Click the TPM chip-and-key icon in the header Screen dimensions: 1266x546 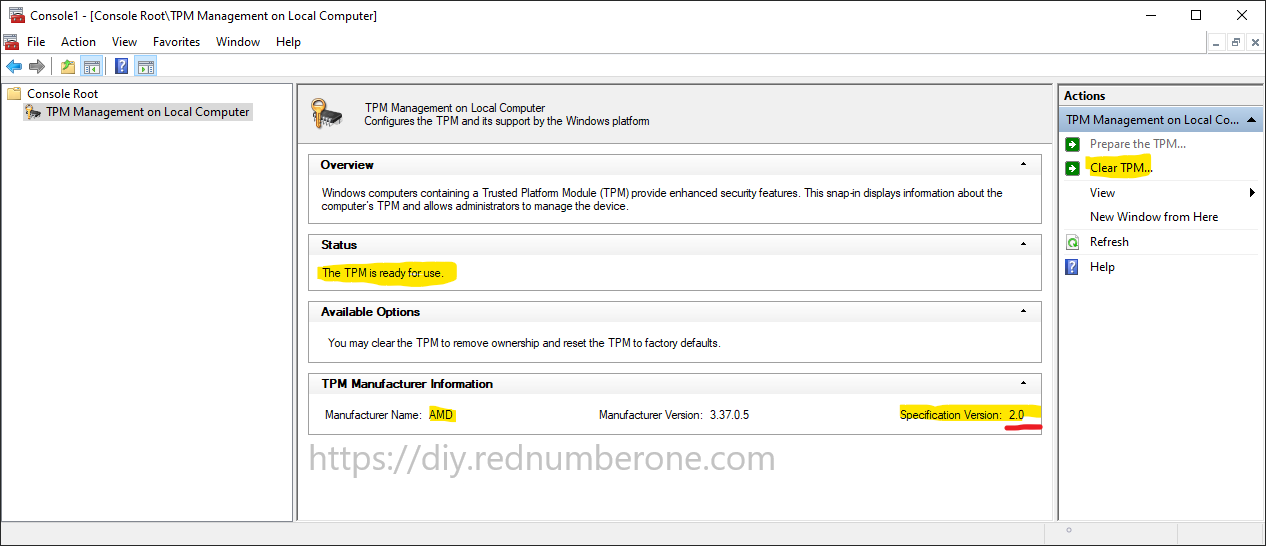(x=325, y=113)
